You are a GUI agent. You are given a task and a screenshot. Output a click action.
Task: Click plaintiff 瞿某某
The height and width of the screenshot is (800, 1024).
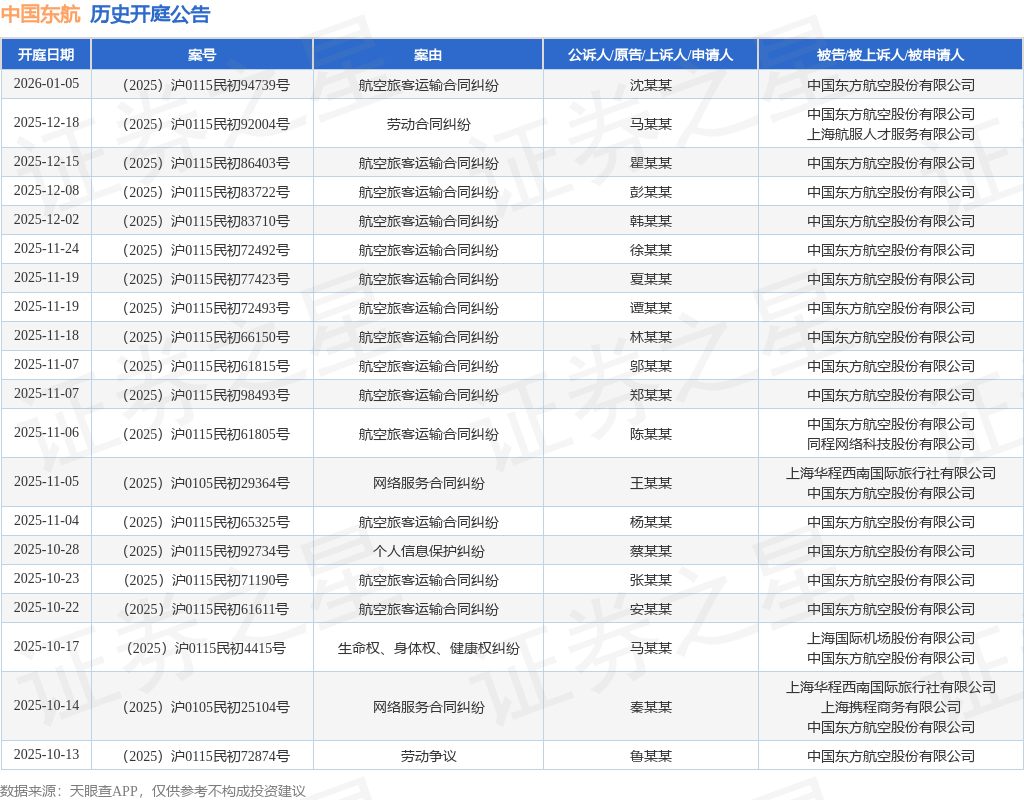pos(650,163)
